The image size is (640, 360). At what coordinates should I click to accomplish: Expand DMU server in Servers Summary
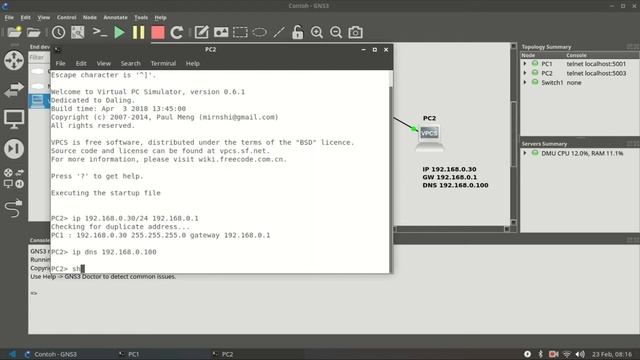pyautogui.click(x=525, y=153)
